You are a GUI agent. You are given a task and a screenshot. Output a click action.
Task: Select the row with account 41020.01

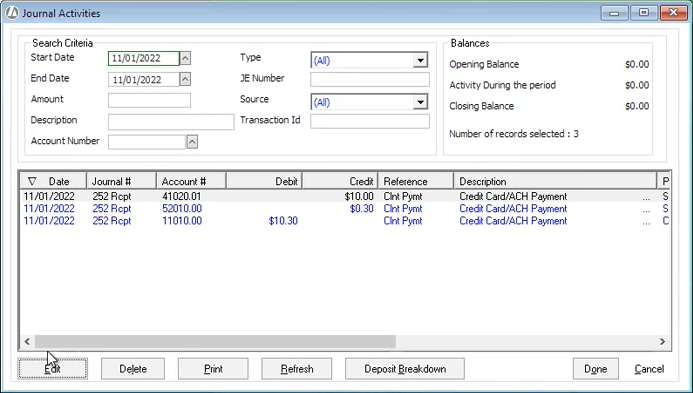click(346, 196)
